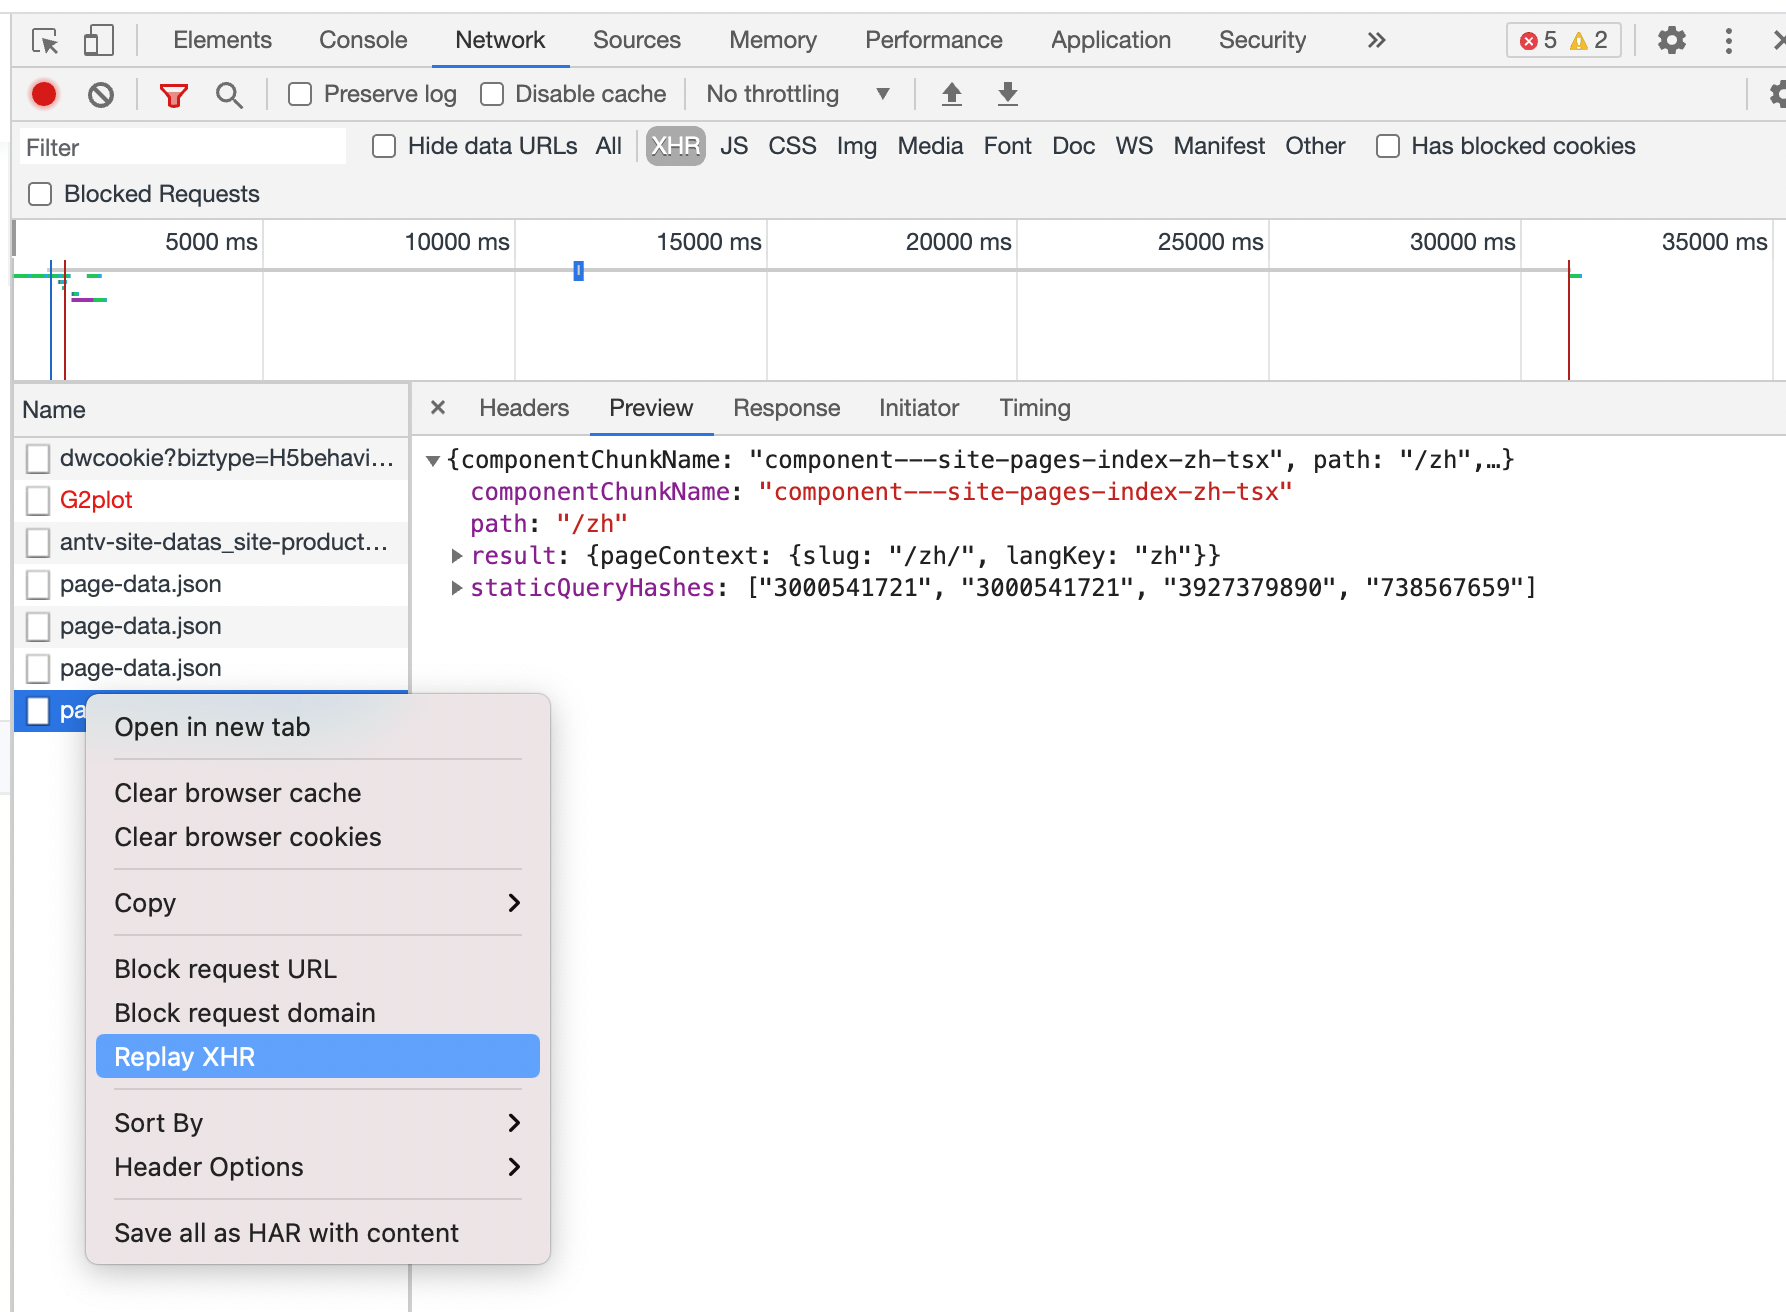Filter requests by Manifest
Image resolution: width=1786 pixels, height=1312 pixels.
click(1219, 146)
